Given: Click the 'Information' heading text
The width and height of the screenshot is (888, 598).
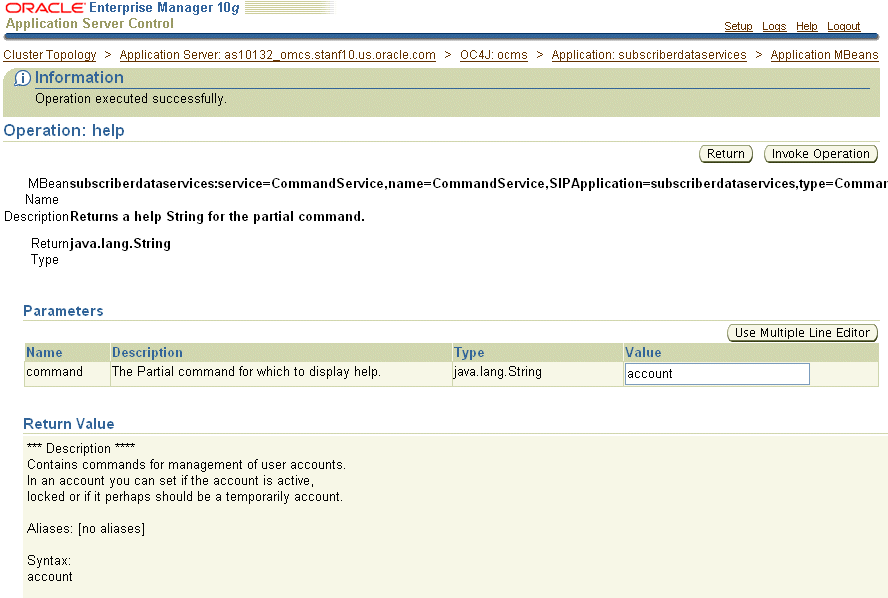Looking at the screenshot, I should pos(79,78).
